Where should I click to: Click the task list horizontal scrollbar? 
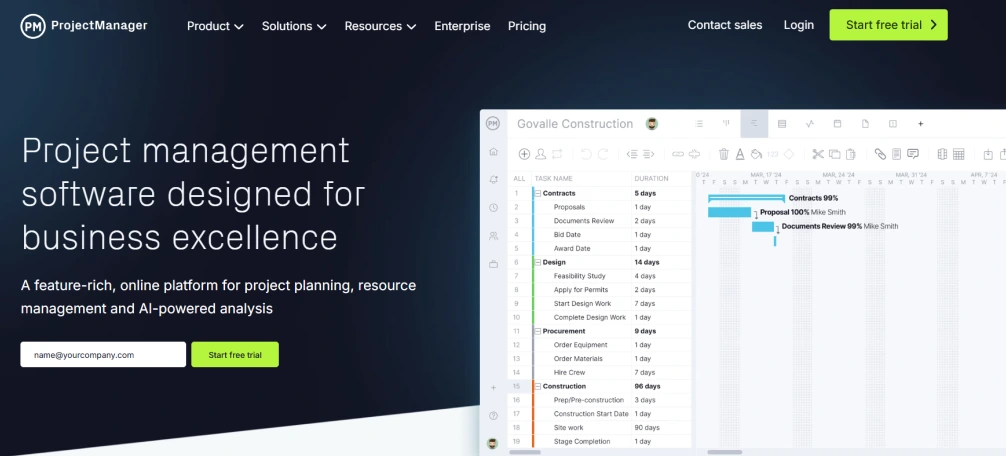[x=525, y=452]
